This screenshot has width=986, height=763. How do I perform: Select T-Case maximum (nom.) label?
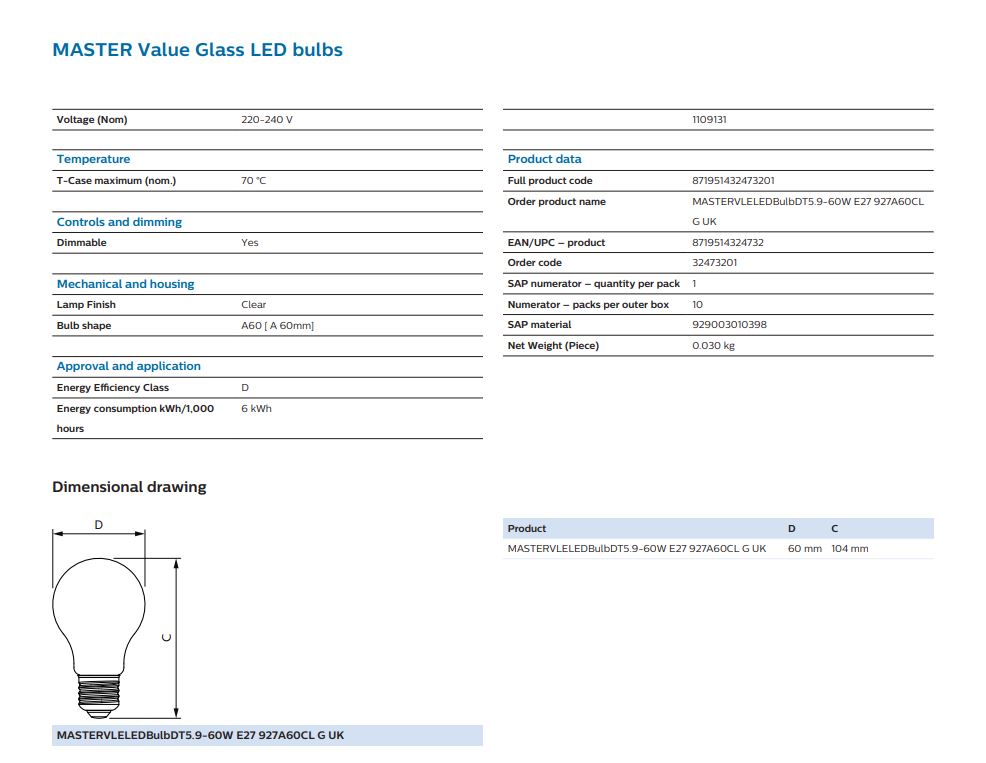(x=116, y=181)
